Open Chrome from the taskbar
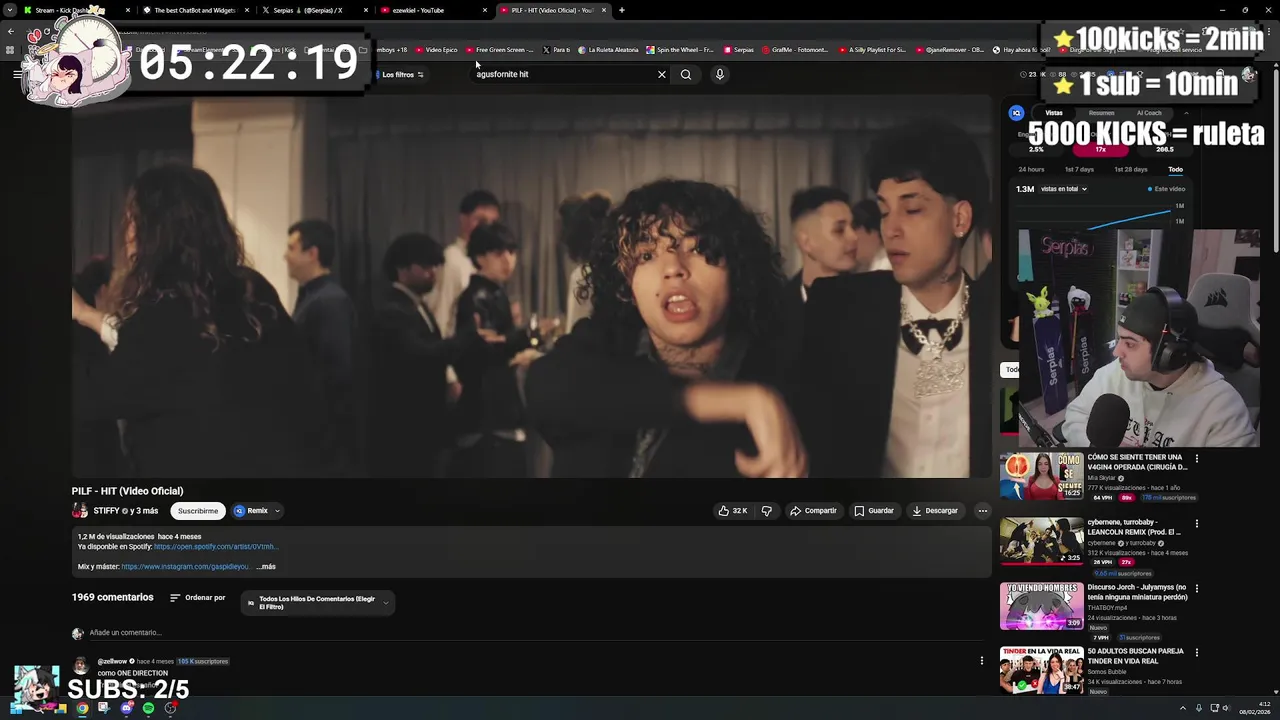The image size is (1280, 720). click(82, 708)
